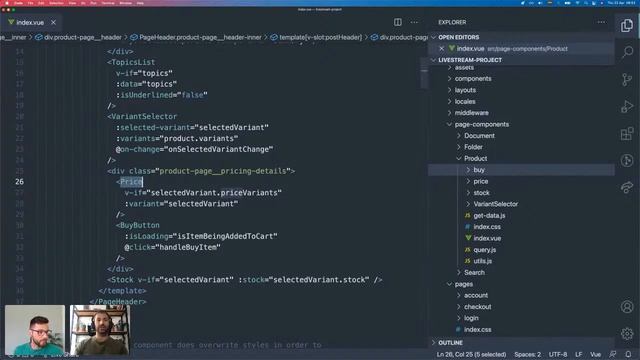Expand the price folder

pyautogui.click(x=480, y=181)
